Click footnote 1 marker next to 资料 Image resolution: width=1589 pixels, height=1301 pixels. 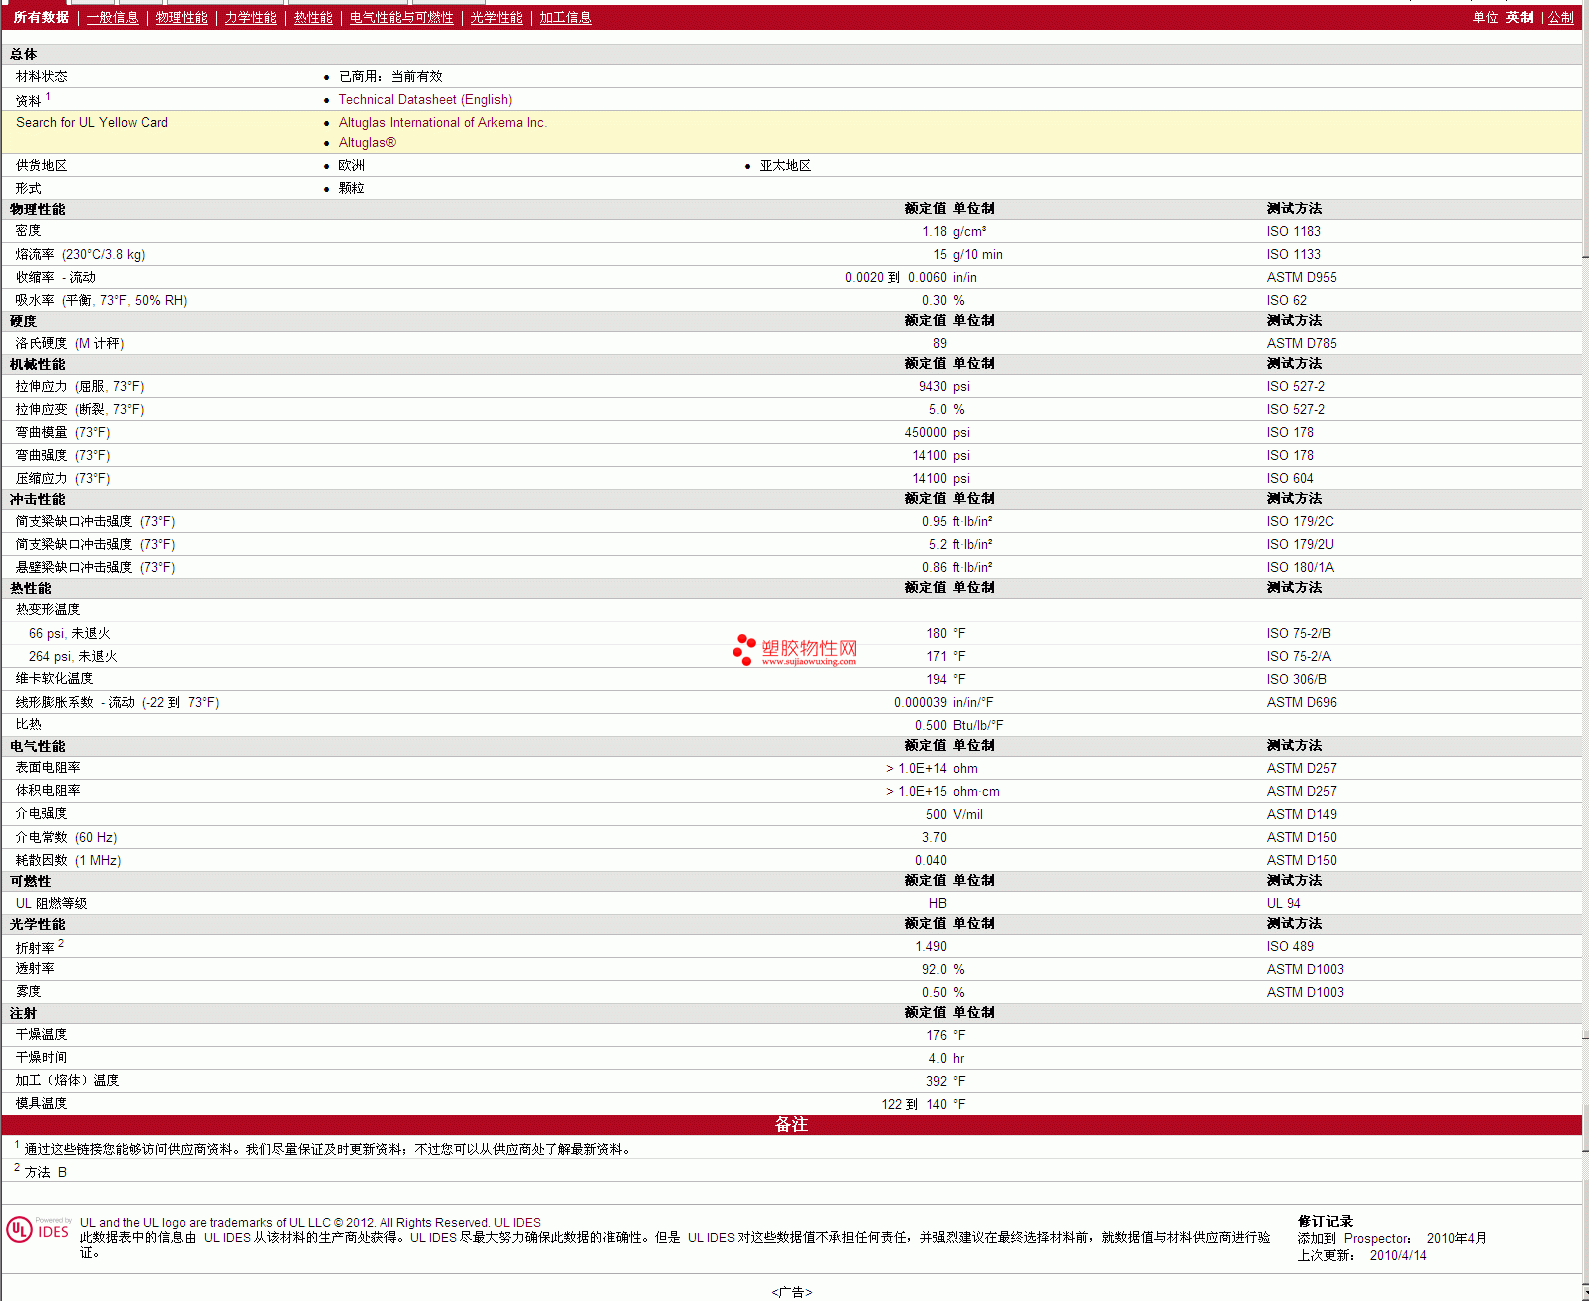[x=48, y=96]
